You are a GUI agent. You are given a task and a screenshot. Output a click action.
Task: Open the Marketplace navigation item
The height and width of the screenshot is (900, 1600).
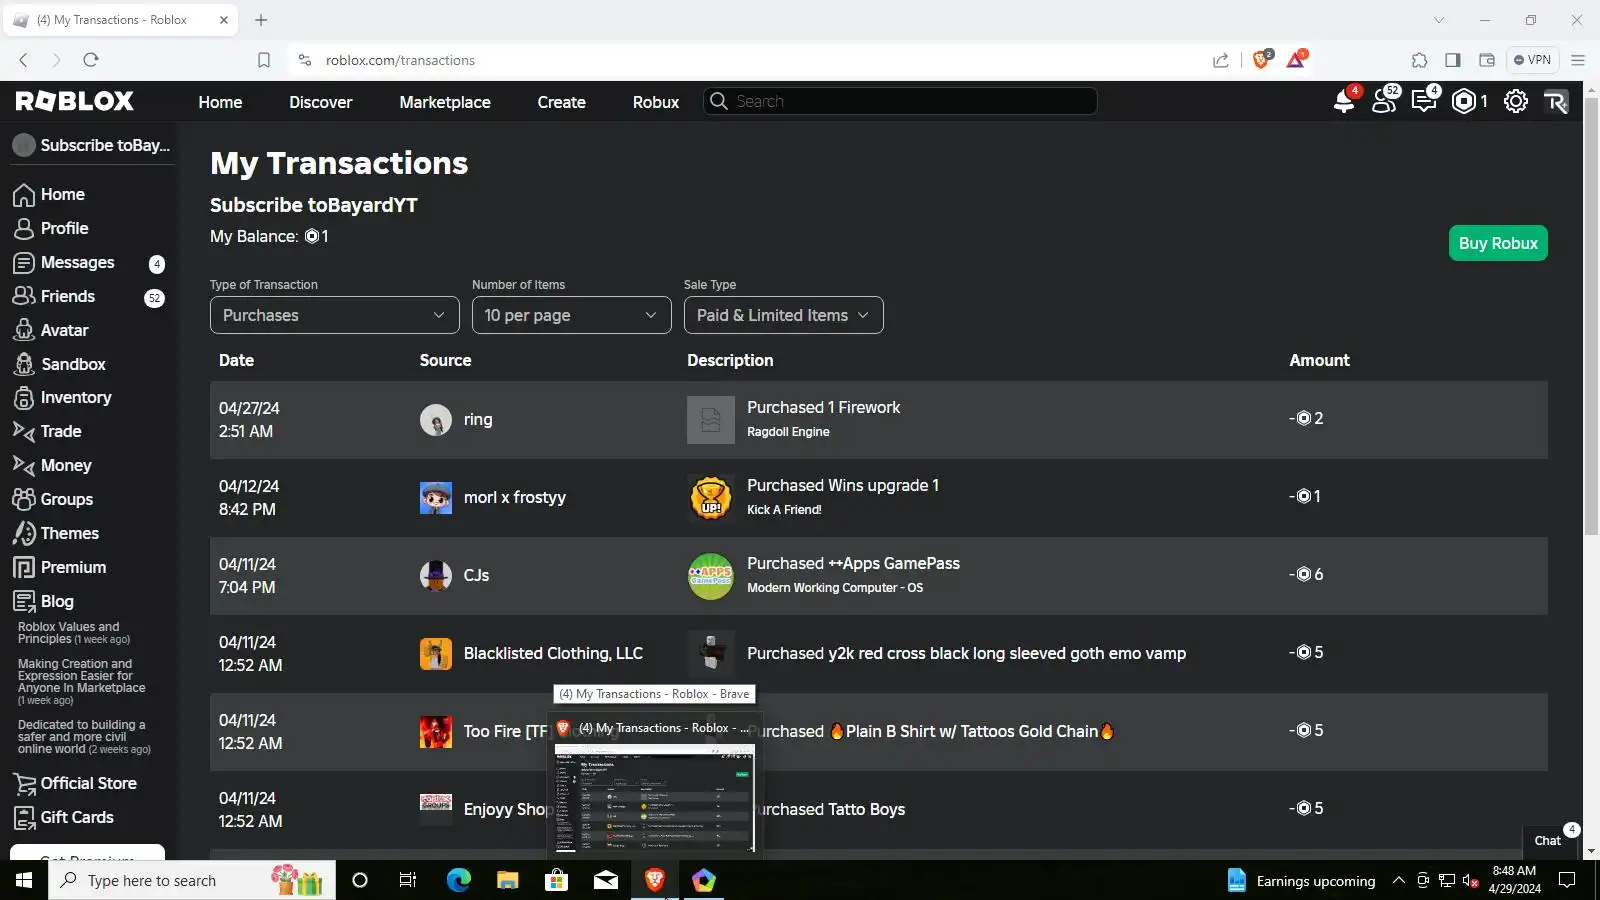pos(445,102)
